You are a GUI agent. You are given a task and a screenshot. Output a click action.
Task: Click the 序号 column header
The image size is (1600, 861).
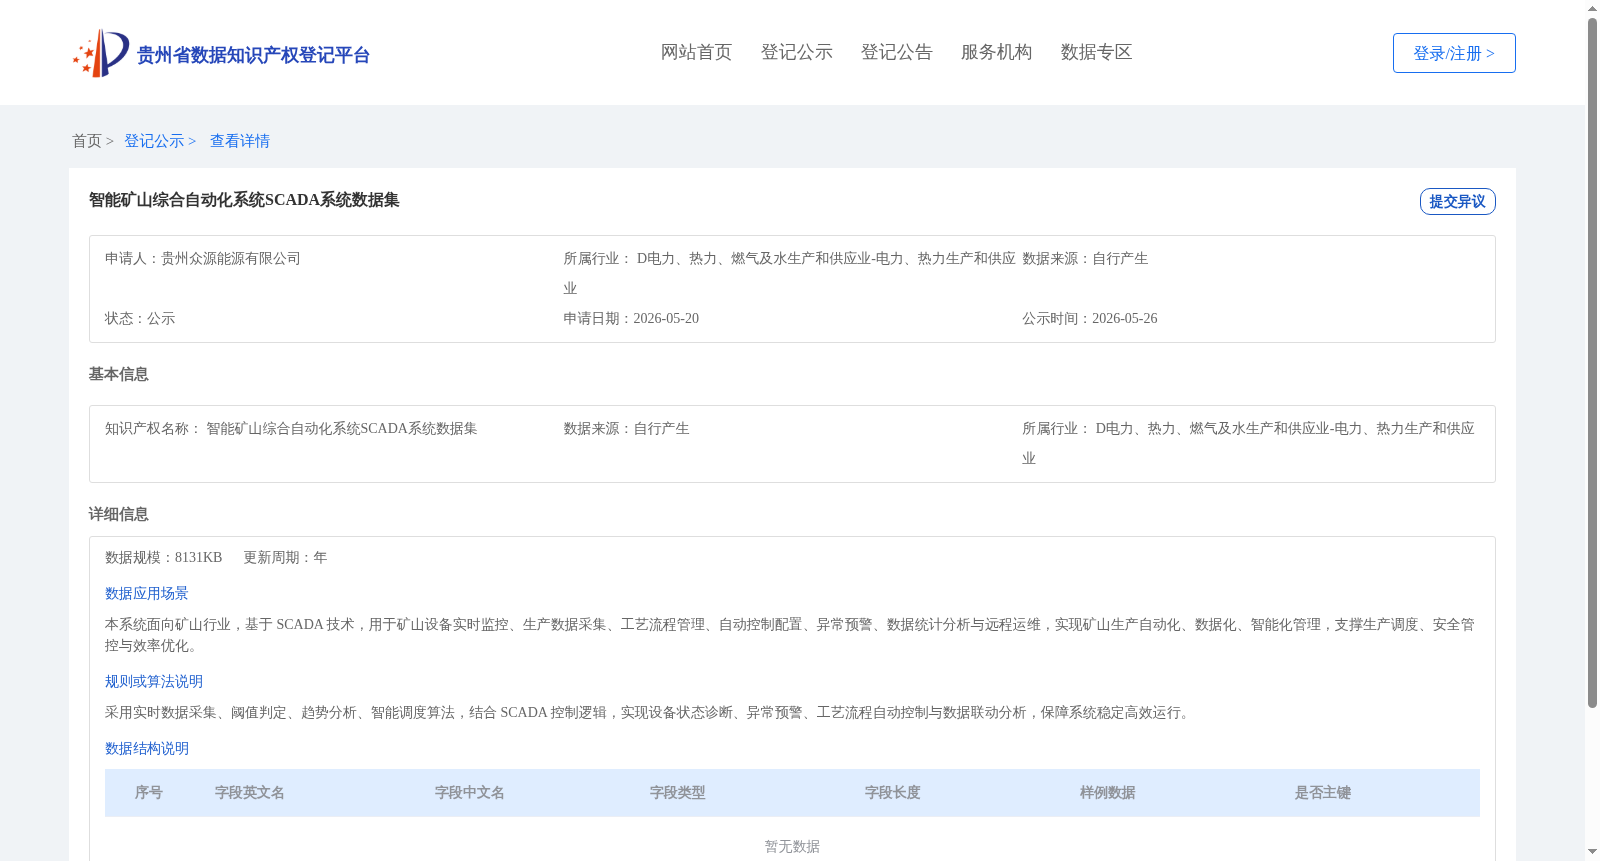pos(149,792)
